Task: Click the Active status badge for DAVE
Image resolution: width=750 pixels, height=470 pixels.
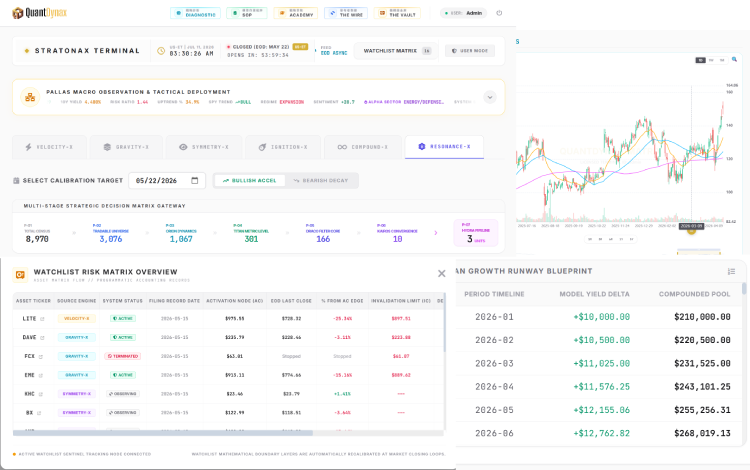Action: click(x=123, y=338)
